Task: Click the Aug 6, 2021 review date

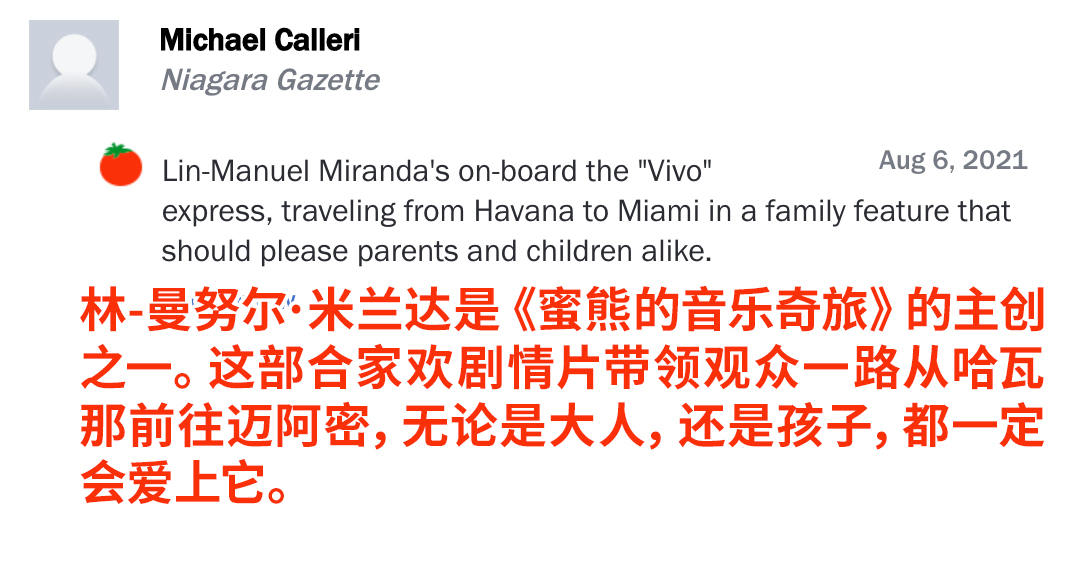Action: click(952, 161)
